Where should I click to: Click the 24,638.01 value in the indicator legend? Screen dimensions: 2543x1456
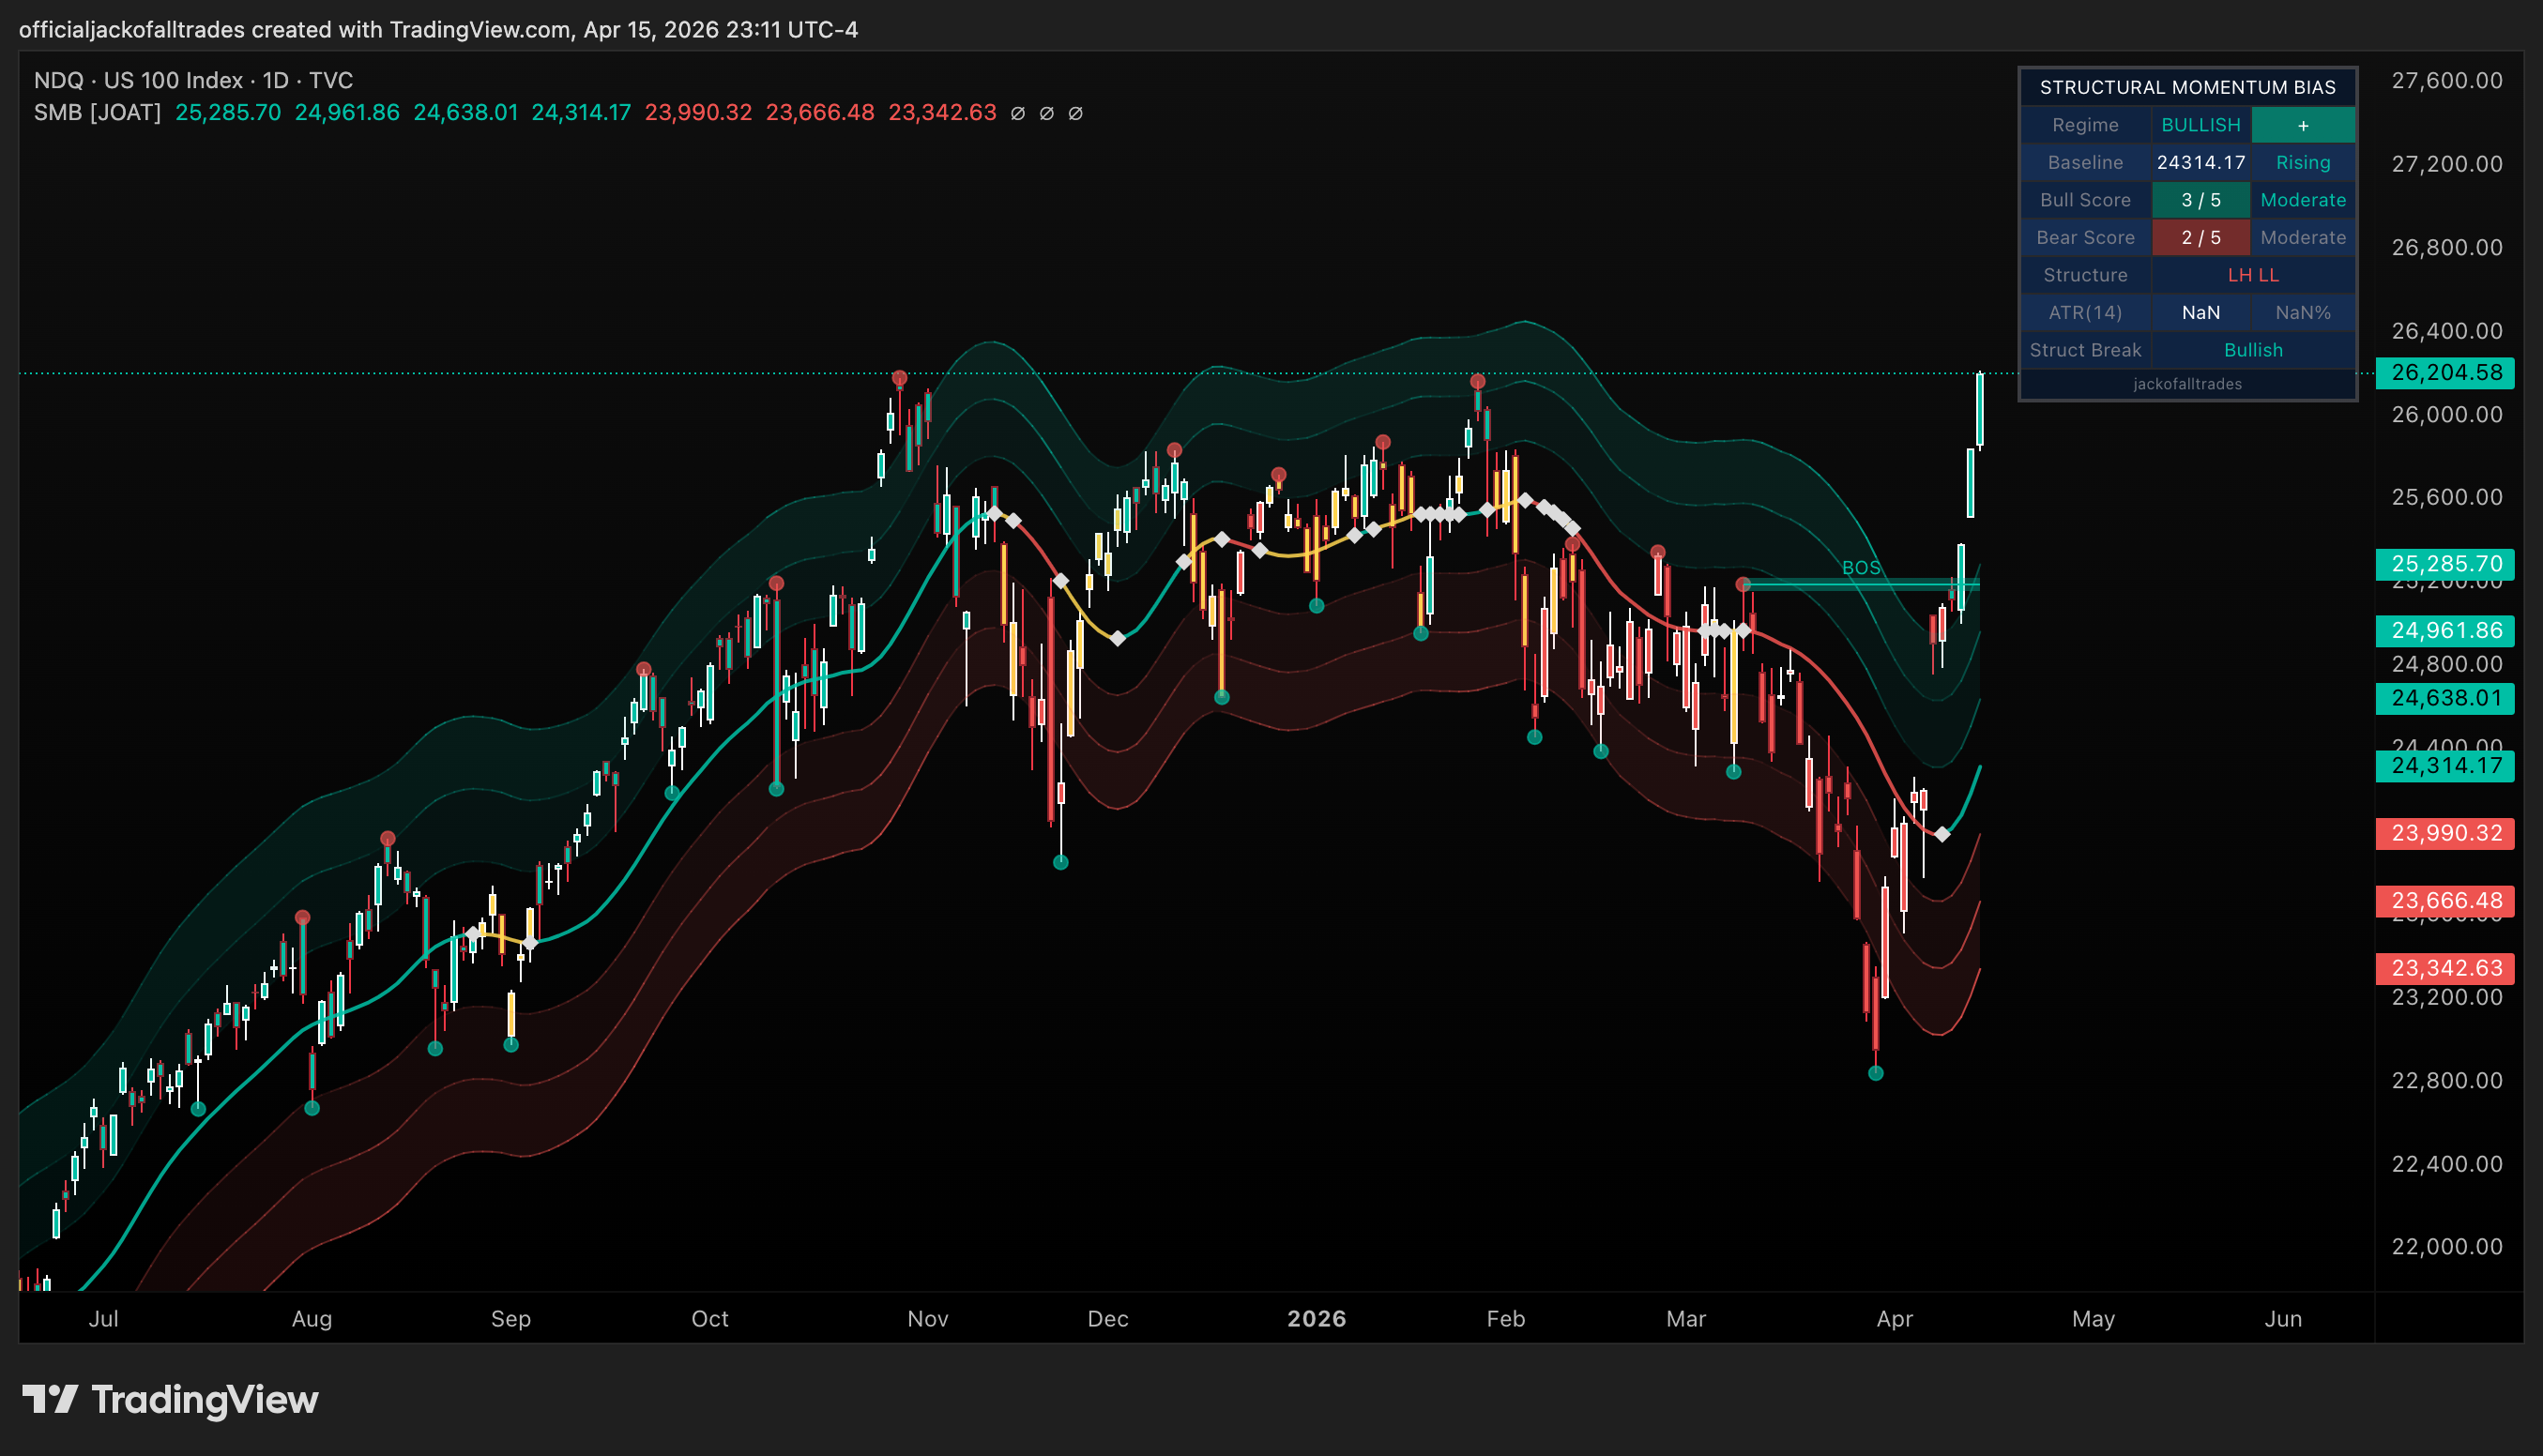click(466, 112)
